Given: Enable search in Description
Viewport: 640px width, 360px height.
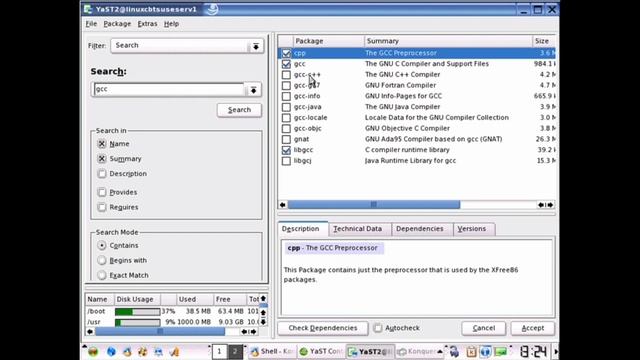Looking at the screenshot, I should 102,173.
